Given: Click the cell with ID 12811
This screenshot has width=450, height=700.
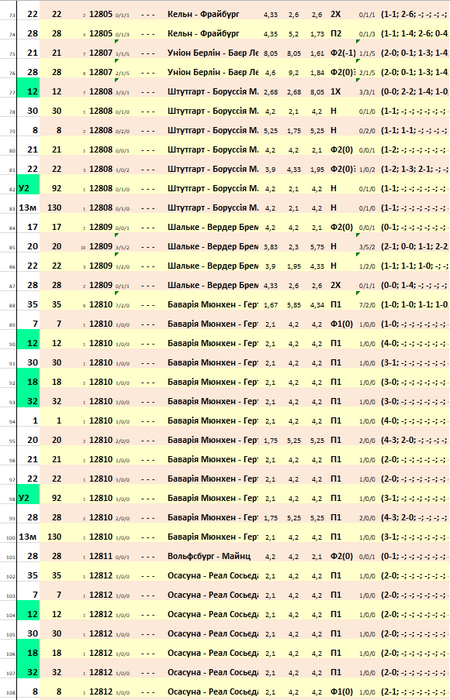Looking at the screenshot, I should (x=101, y=556).
